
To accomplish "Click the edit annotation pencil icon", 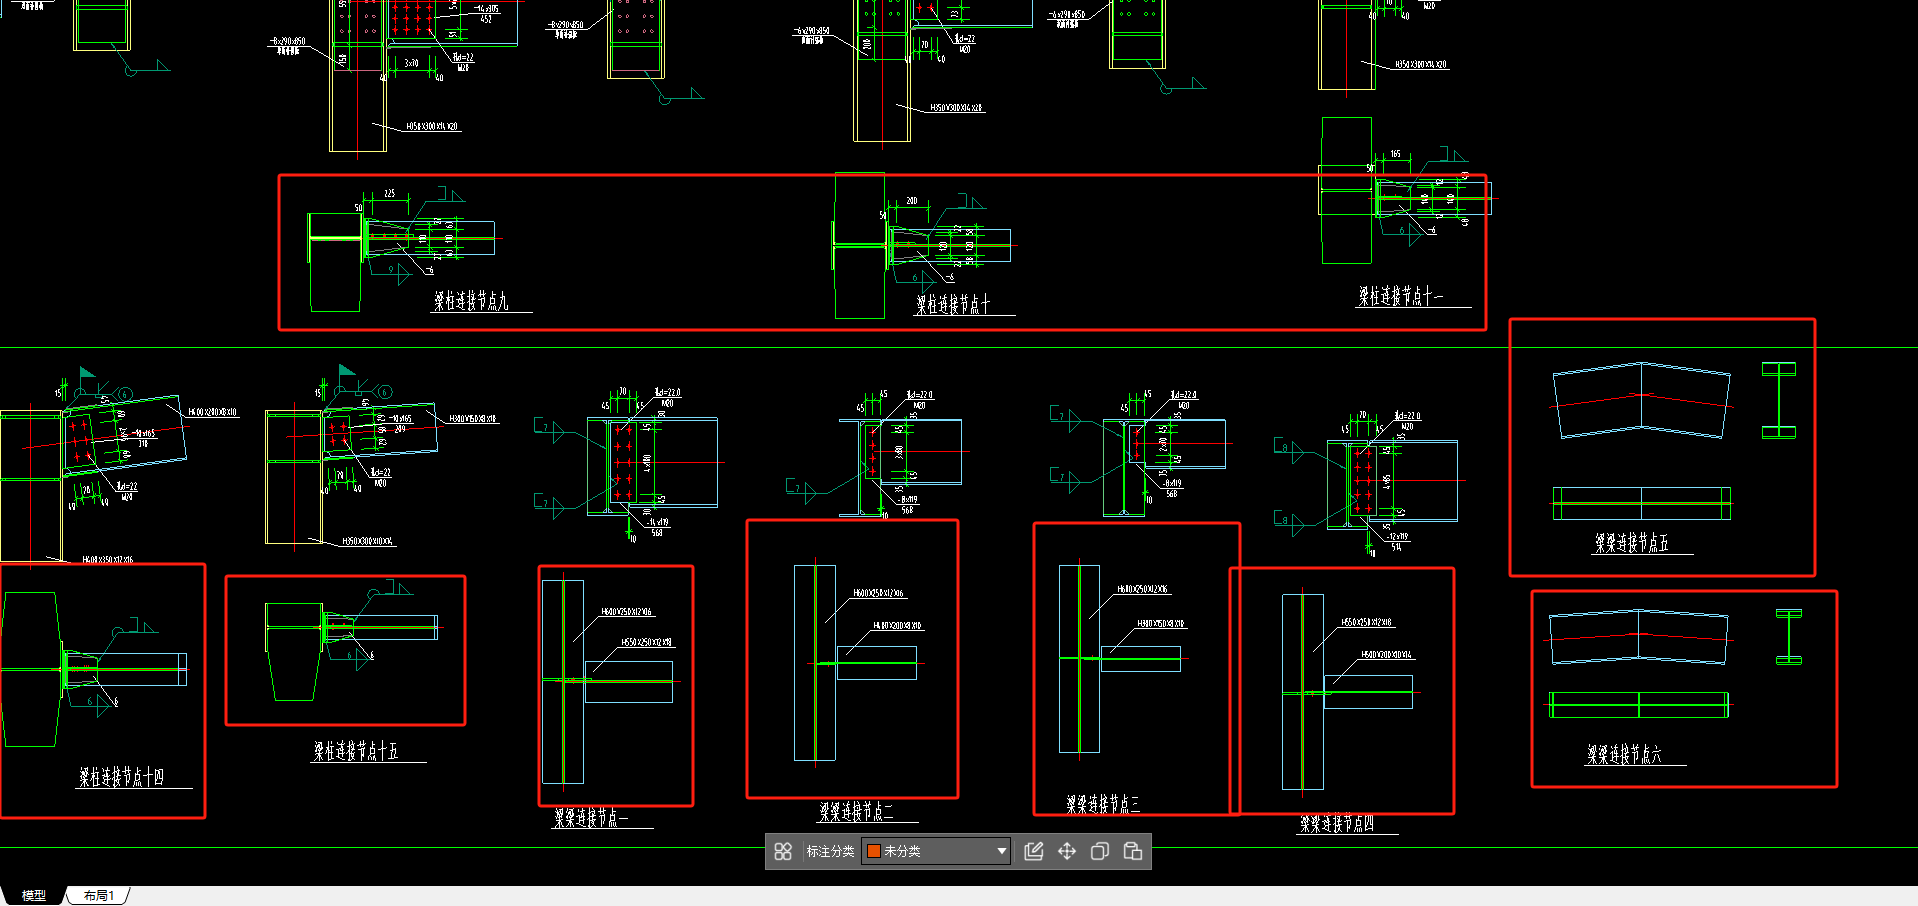I will pyautogui.click(x=1034, y=851).
